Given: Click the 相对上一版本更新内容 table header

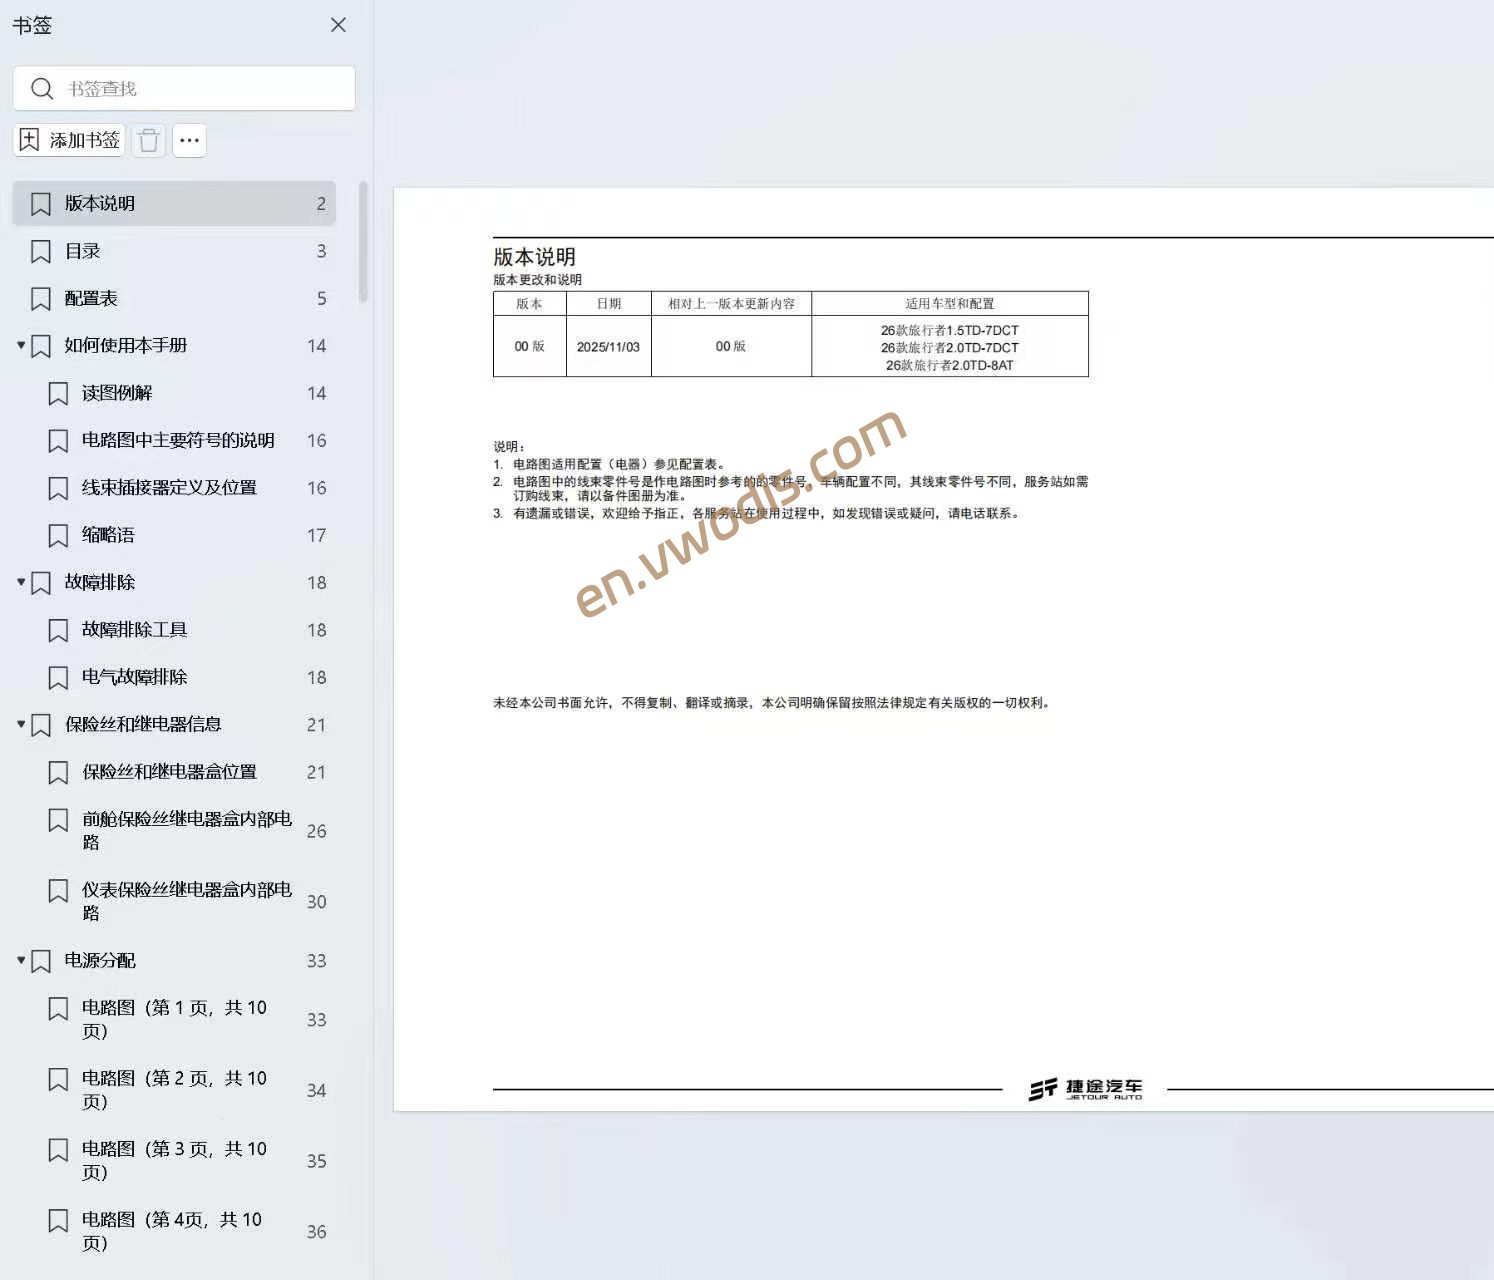Looking at the screenshot, I should click(x=731, y=304).
